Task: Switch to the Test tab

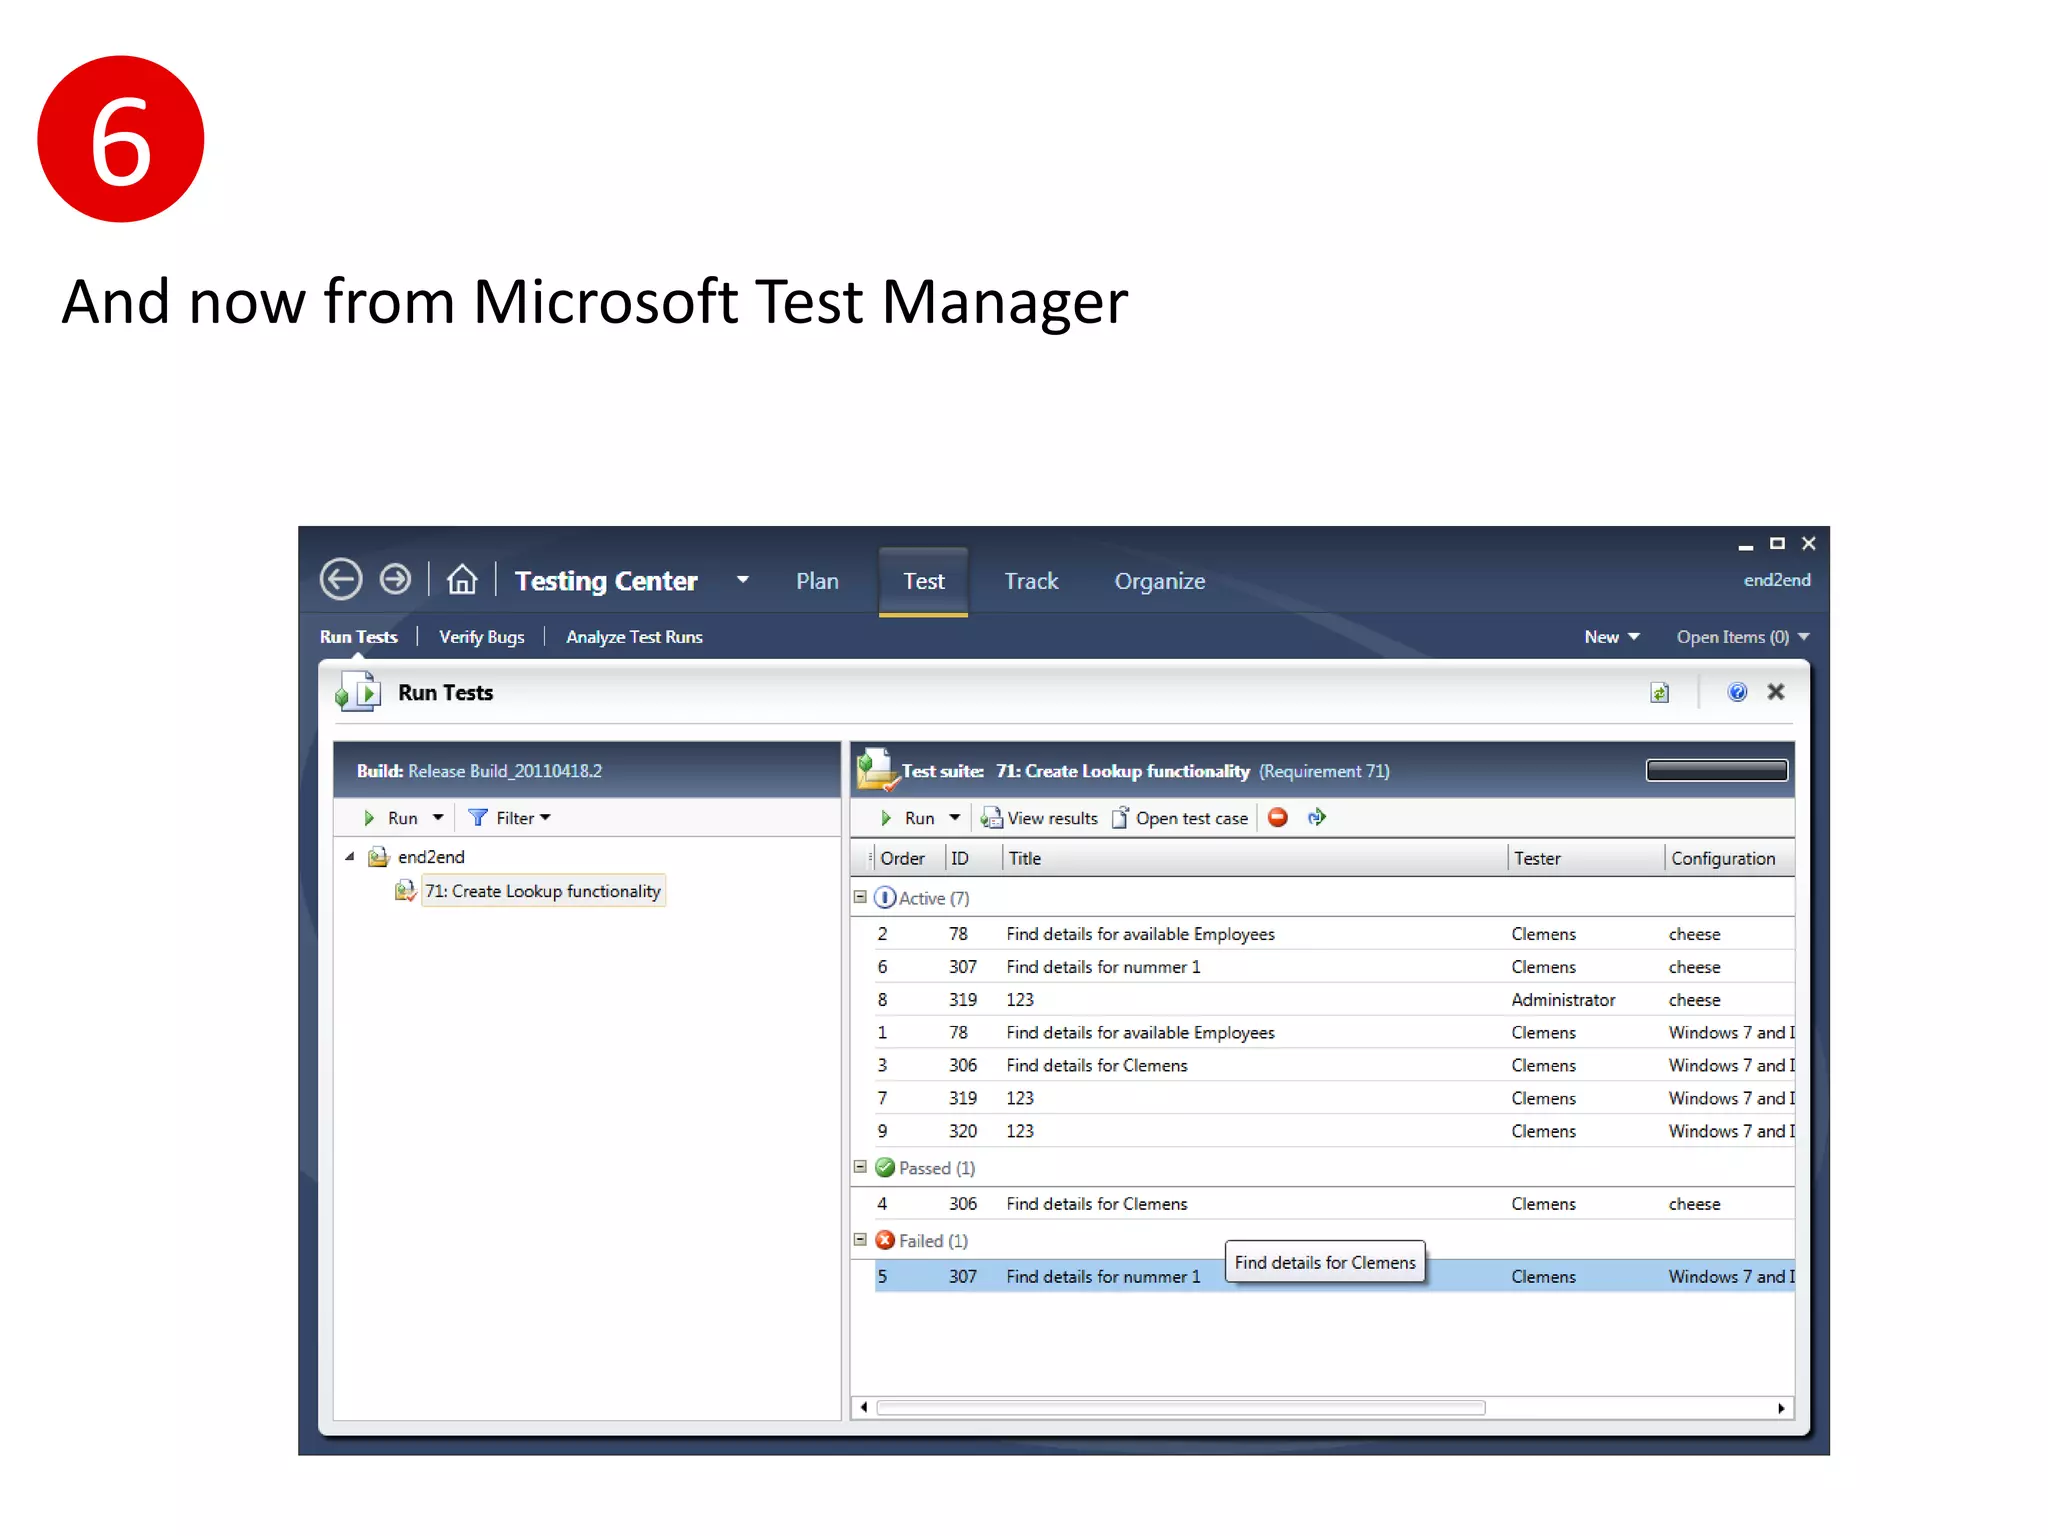Action: (923, 581)
